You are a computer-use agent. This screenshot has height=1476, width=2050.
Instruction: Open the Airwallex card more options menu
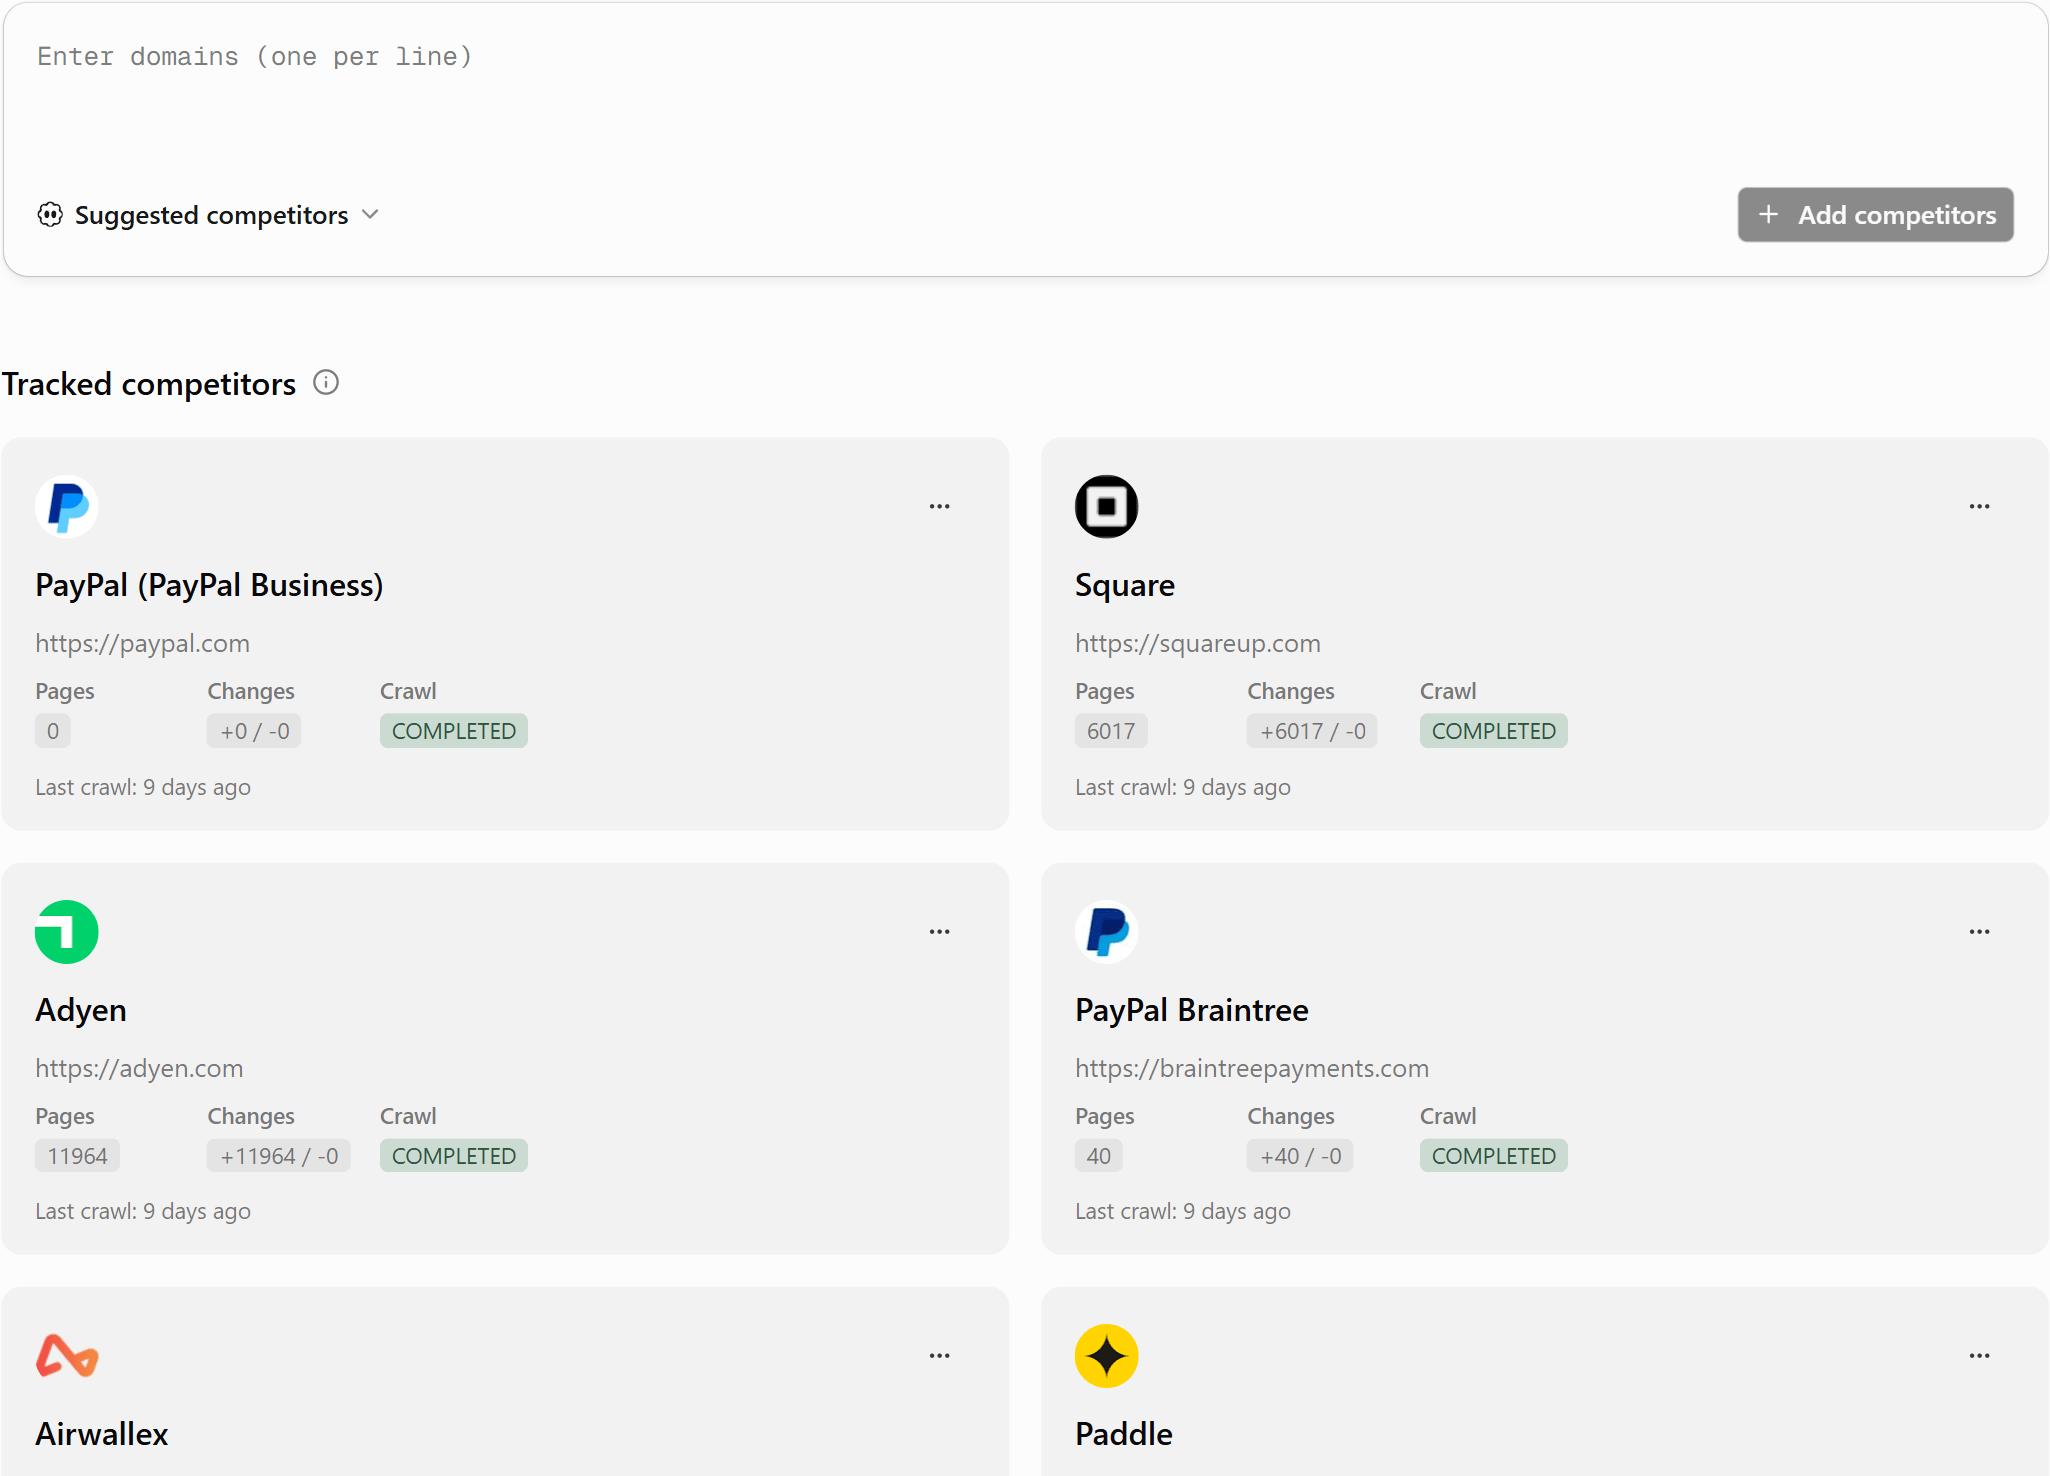click(x=940, y=1356)
